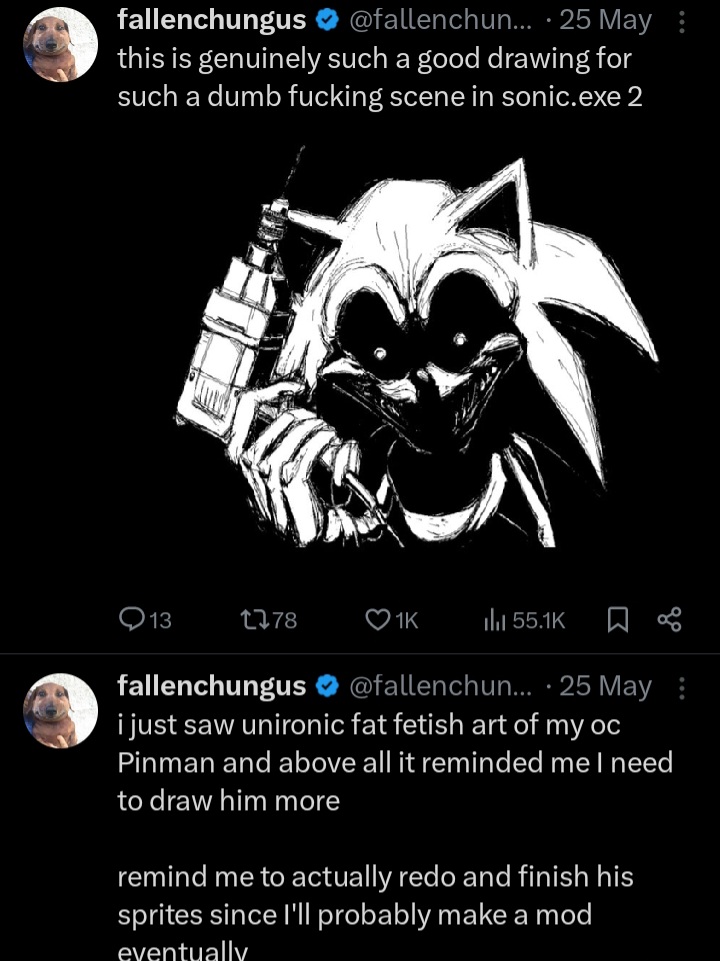The height and width of the screenshot is (961, 720).
Task: Tap the verified badge on the Pinman tweet
Action: [326, 686]
